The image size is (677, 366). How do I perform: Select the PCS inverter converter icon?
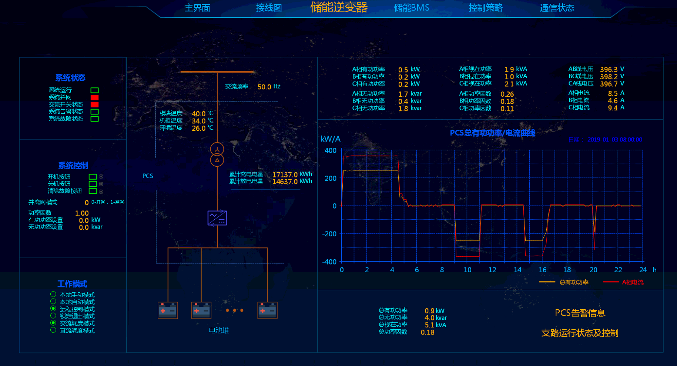click(x=217, y=218)
